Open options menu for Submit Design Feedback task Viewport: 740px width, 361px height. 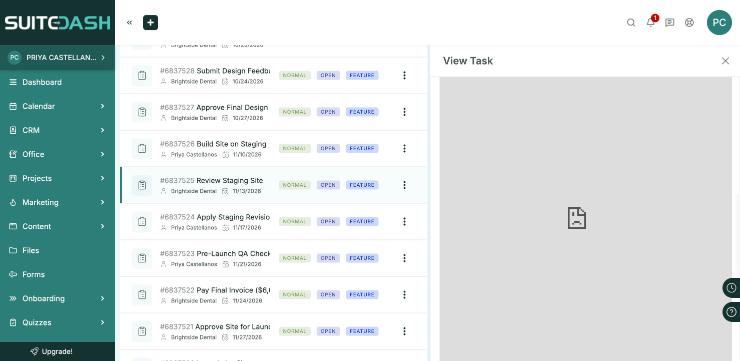pyautogui.click(x=404, y=75)
